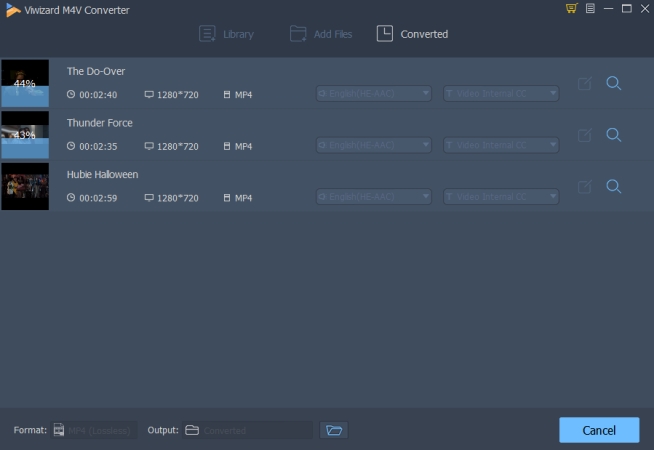Select the Thunder Force title text
The height and width of the screenshot is (450, 654).
pyautogui.click(x=100, y=123)
